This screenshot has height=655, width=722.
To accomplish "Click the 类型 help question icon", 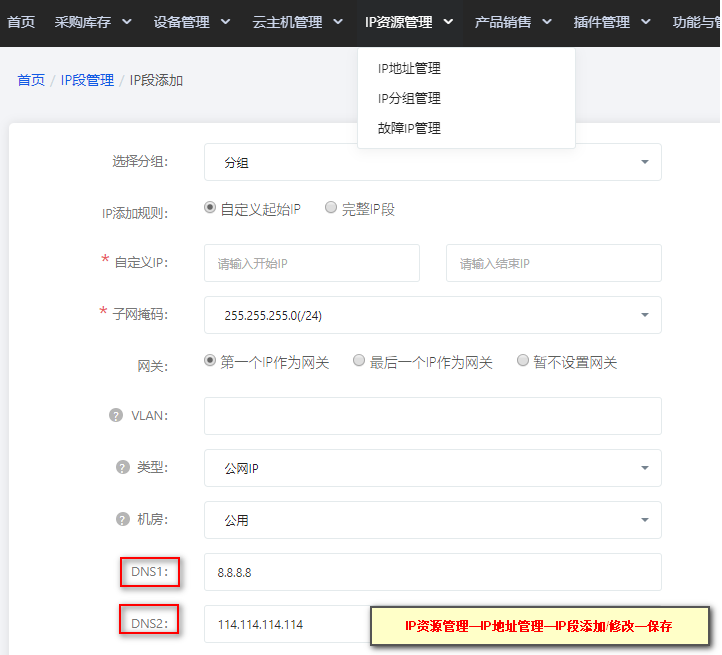I will (x=122, y=468).
